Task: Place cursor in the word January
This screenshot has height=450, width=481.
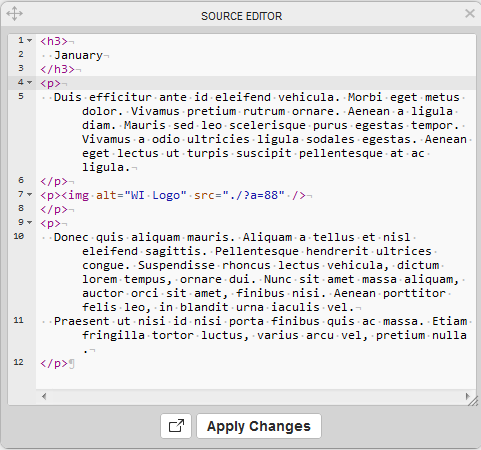Action: click(x=78, y=55)
